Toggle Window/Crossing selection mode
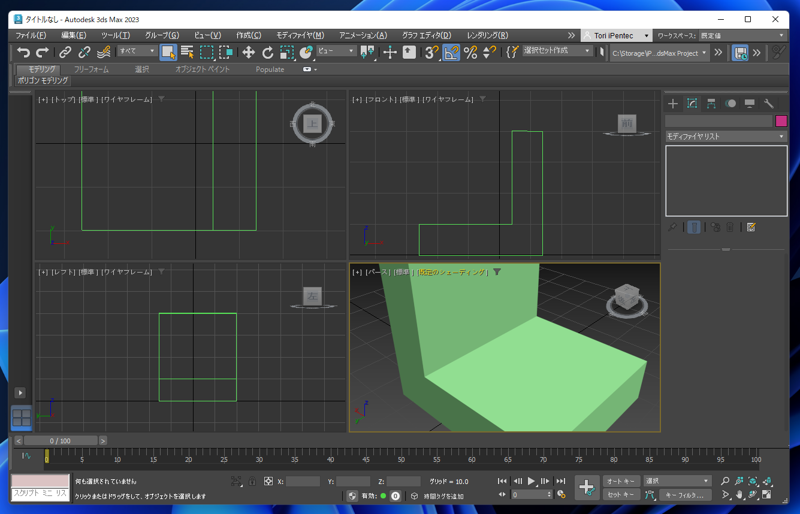The width and height of the screenshot is (800, 514). coord(226,52)
